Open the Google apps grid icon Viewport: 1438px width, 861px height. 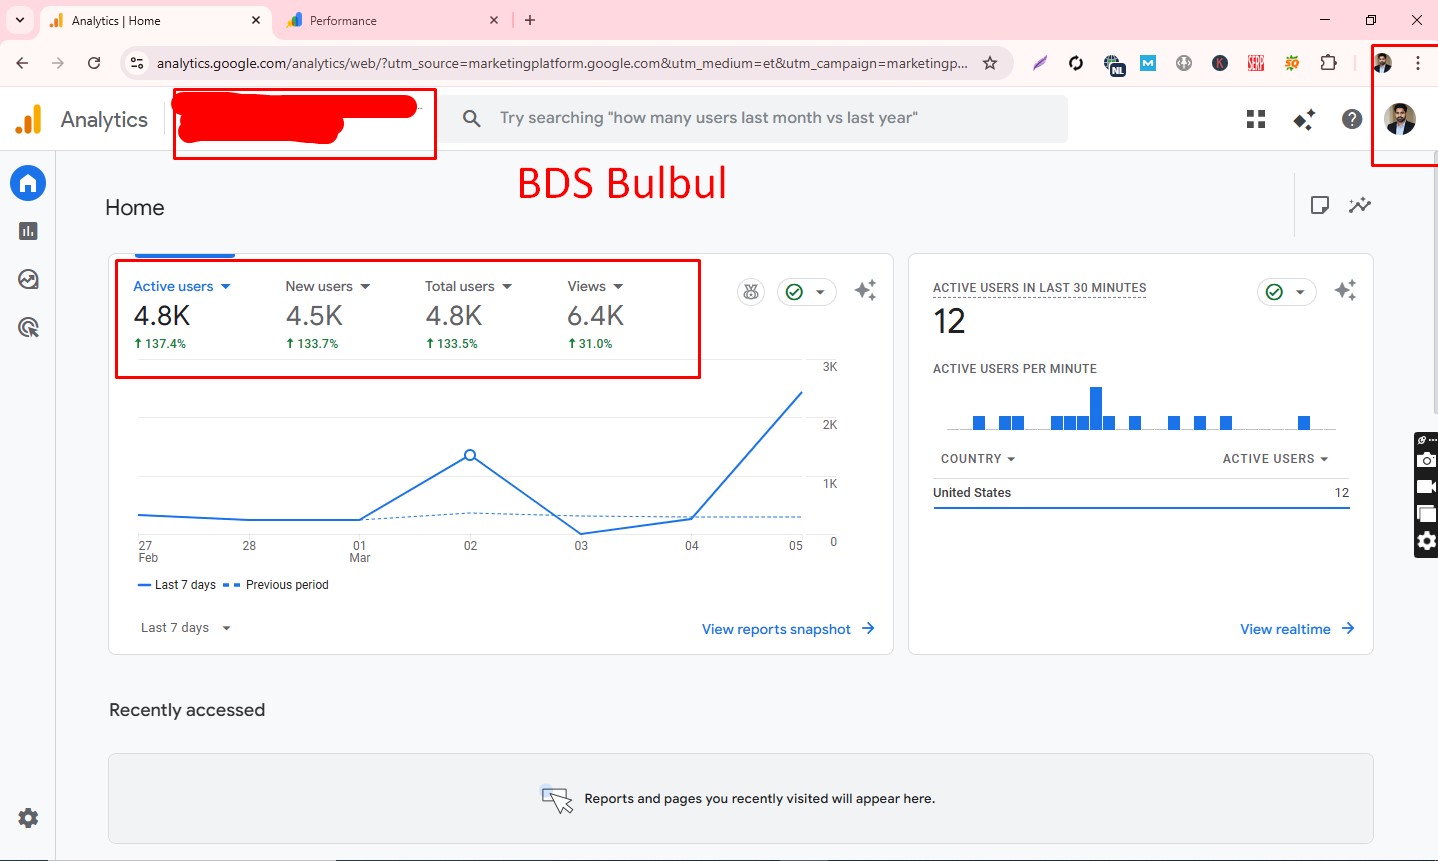(1255, 118)
